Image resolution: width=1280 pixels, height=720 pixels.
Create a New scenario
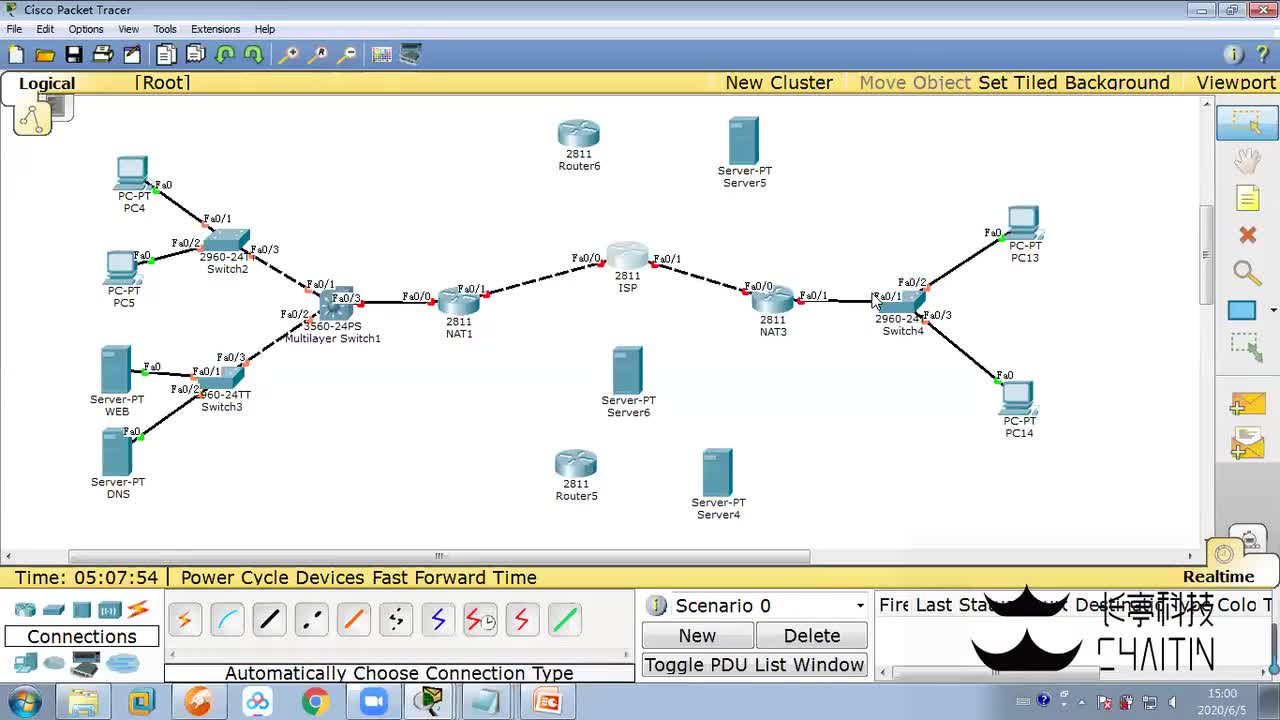tap(697, 636)
